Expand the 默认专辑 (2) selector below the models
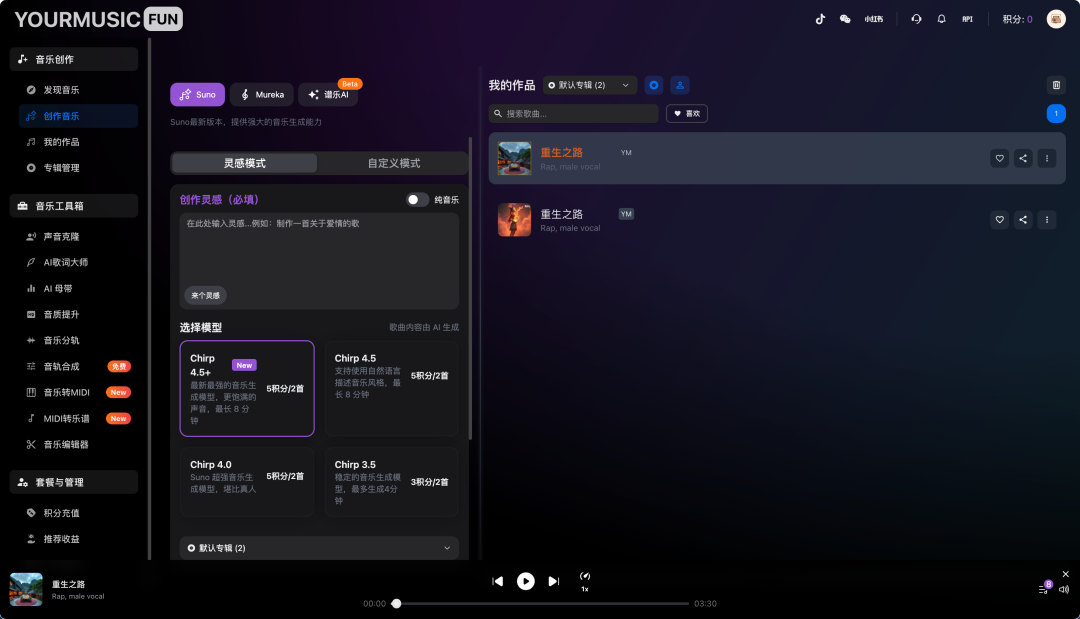Screen dimensions: 1080x619 click(x=320, y=548)
